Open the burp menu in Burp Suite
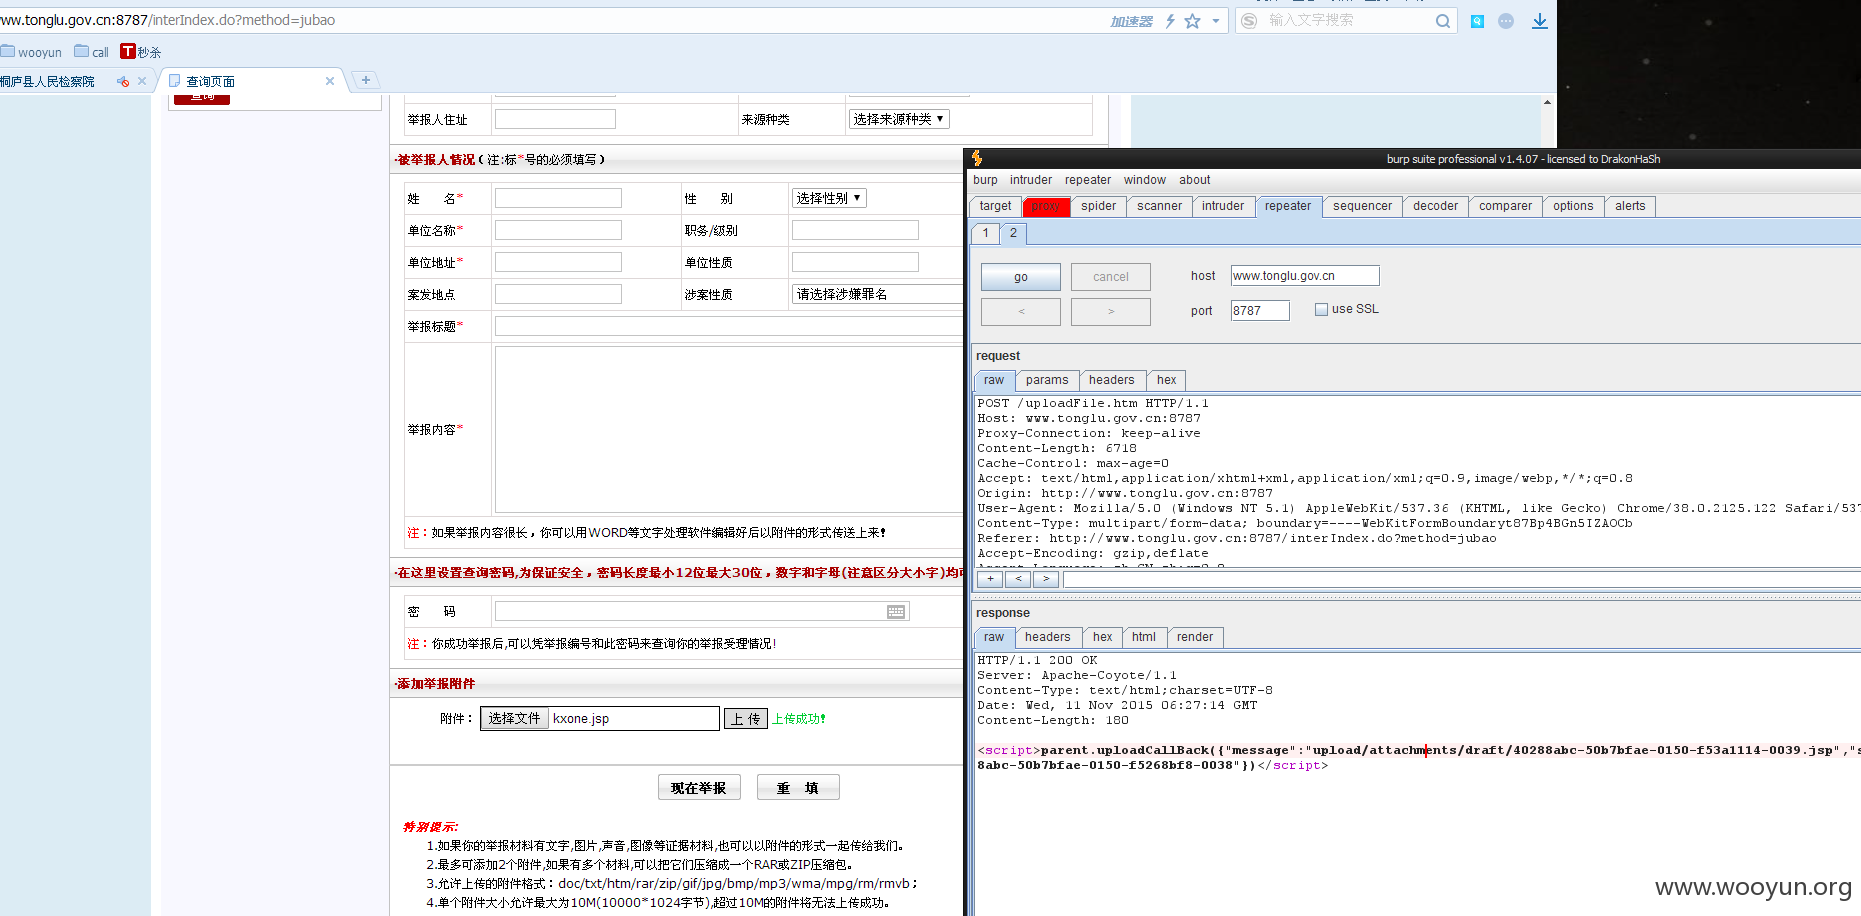Viewport: 1861px width, 916px height. click(x=985, y=180)
